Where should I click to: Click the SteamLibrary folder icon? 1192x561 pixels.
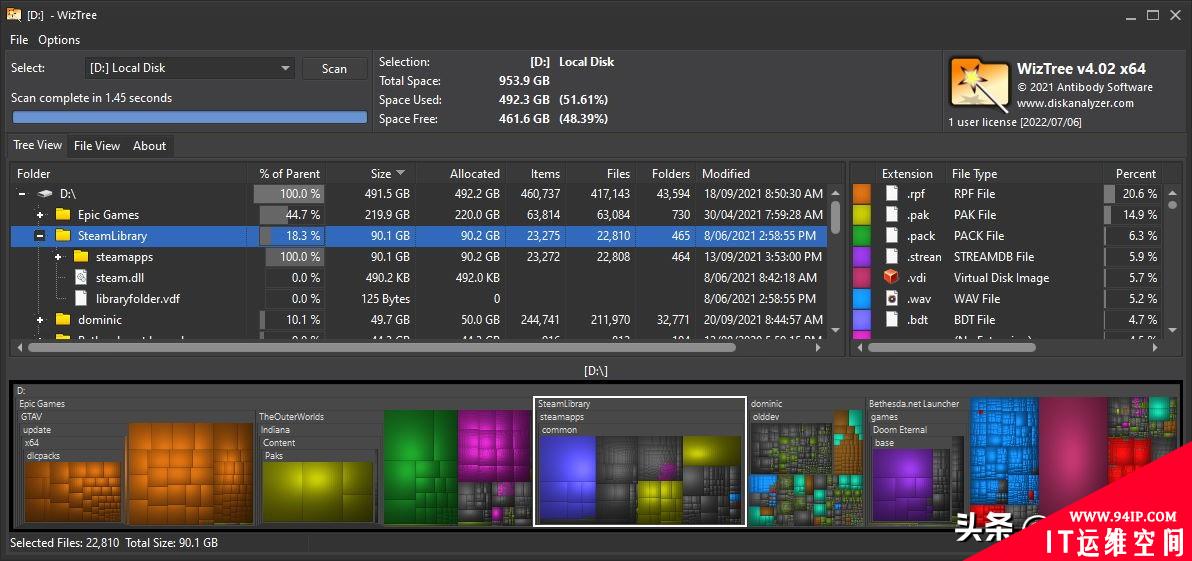63,236
